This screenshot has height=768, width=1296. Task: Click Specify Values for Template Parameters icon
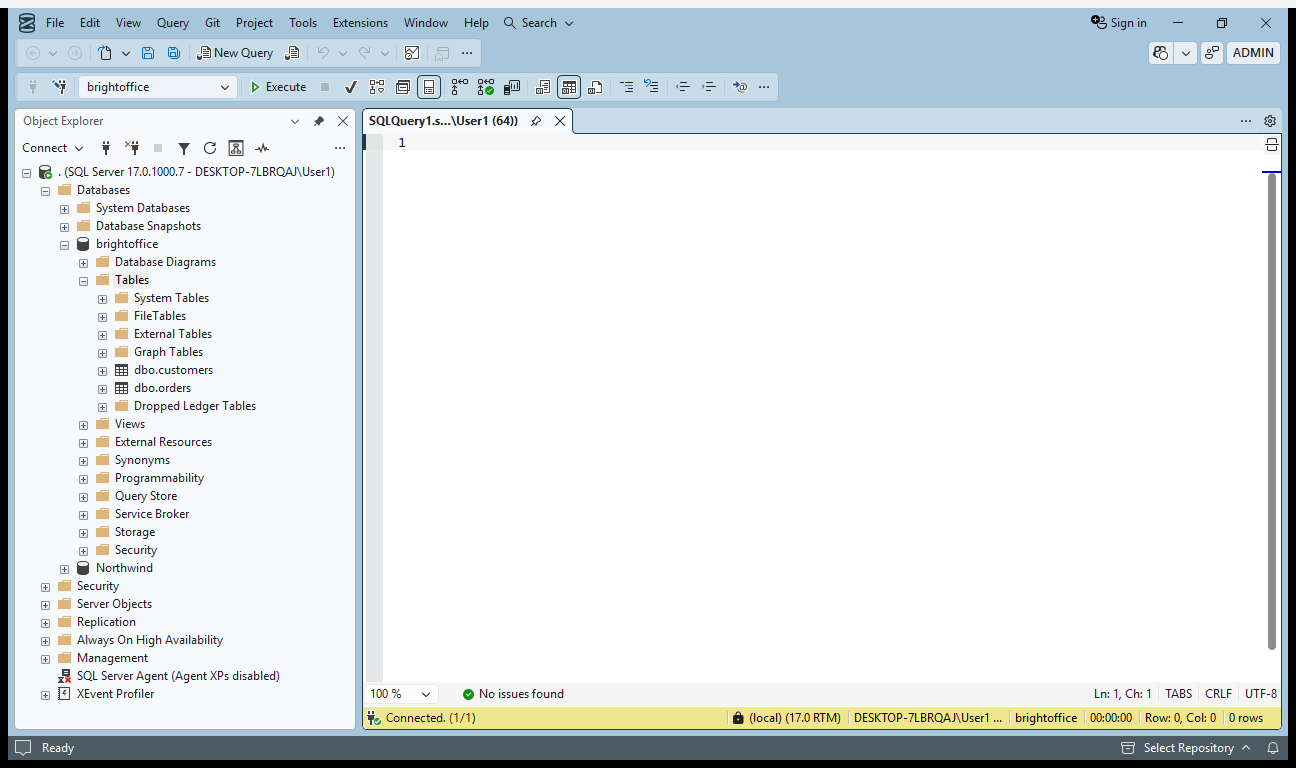point(740,87)
